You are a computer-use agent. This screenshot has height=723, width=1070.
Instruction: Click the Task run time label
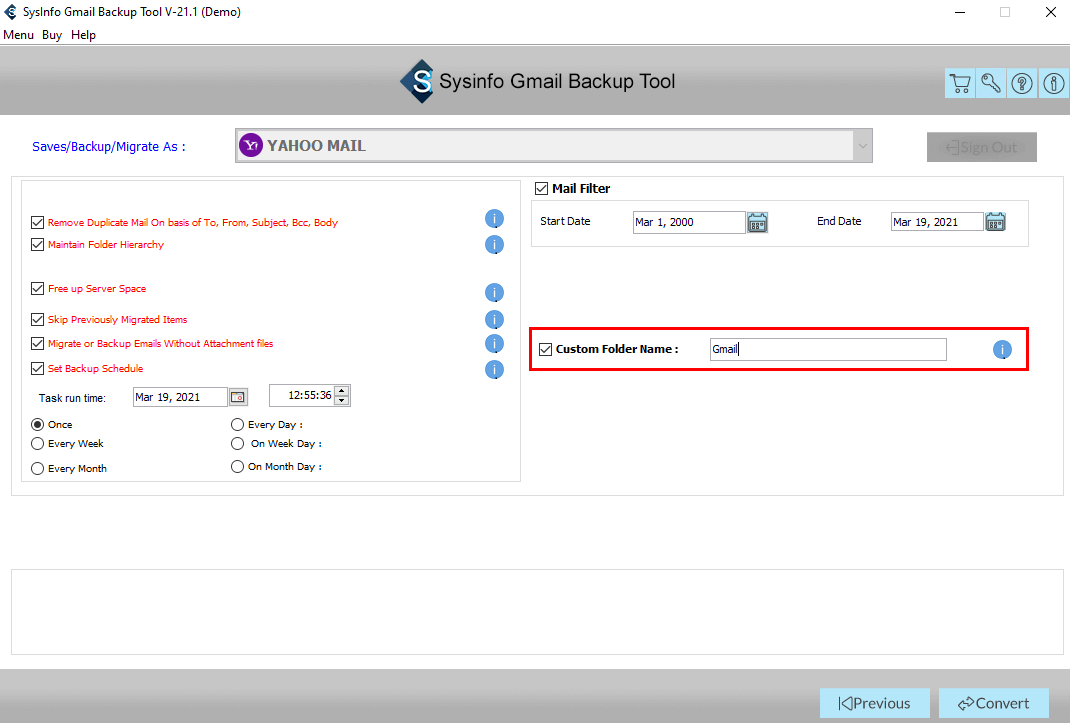click(72, 398)
